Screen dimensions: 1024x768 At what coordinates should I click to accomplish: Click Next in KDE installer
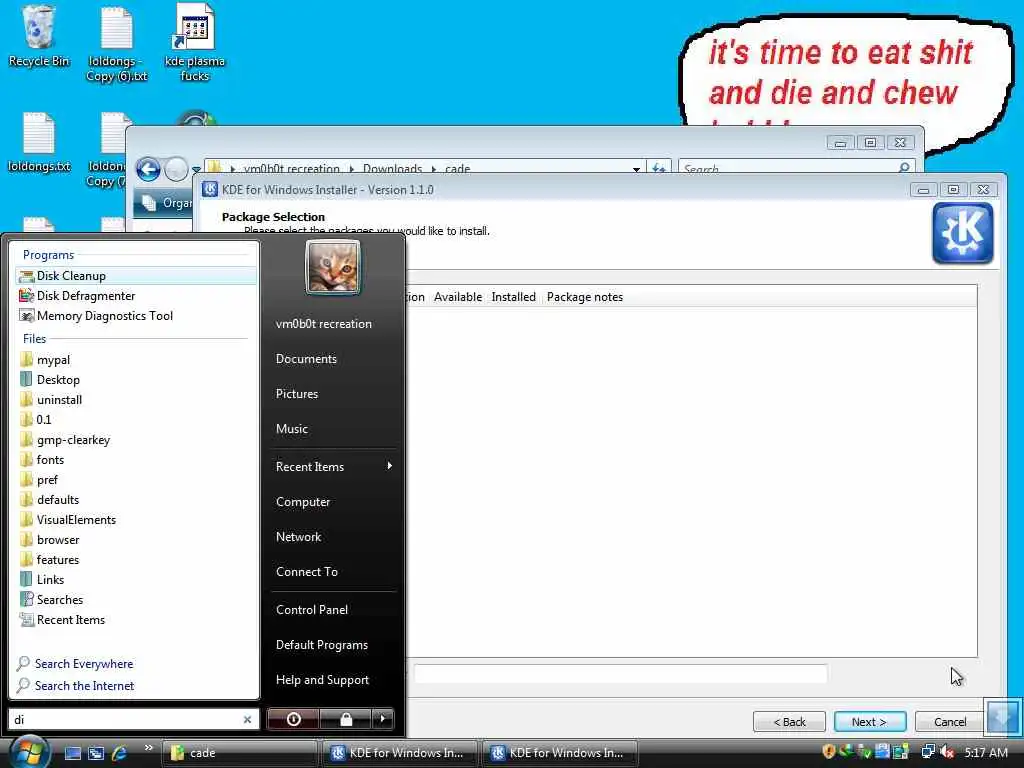pos(870,722)
